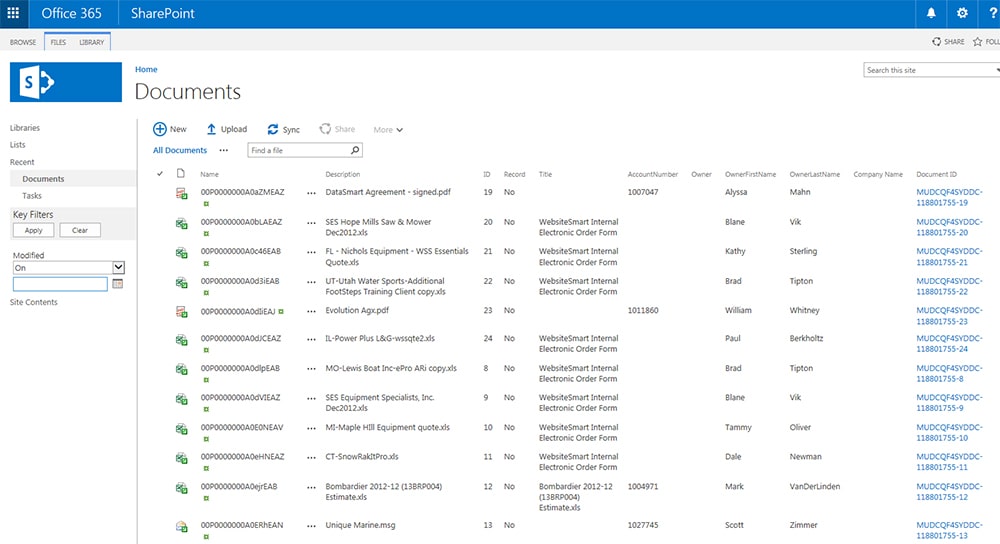1000x544 pixels.
Task: Open the Browse ribbon tab
Action: pos(23,42)
